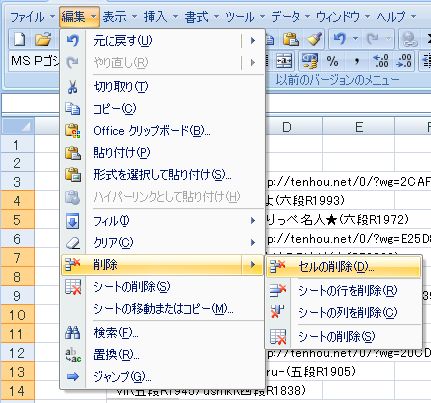Click the merge cells toolbar icon
The height and width of the screenshot is (403, 431).
tap(284, 61)
